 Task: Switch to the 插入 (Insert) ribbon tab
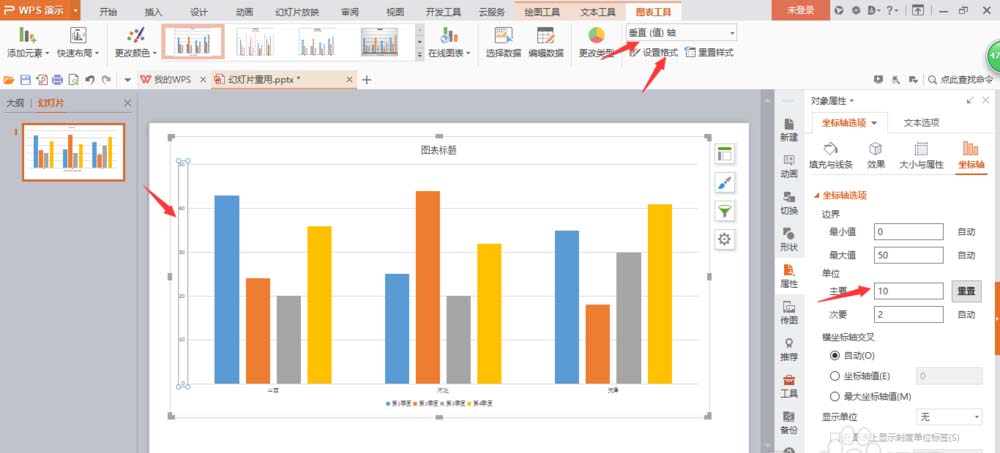154,11
